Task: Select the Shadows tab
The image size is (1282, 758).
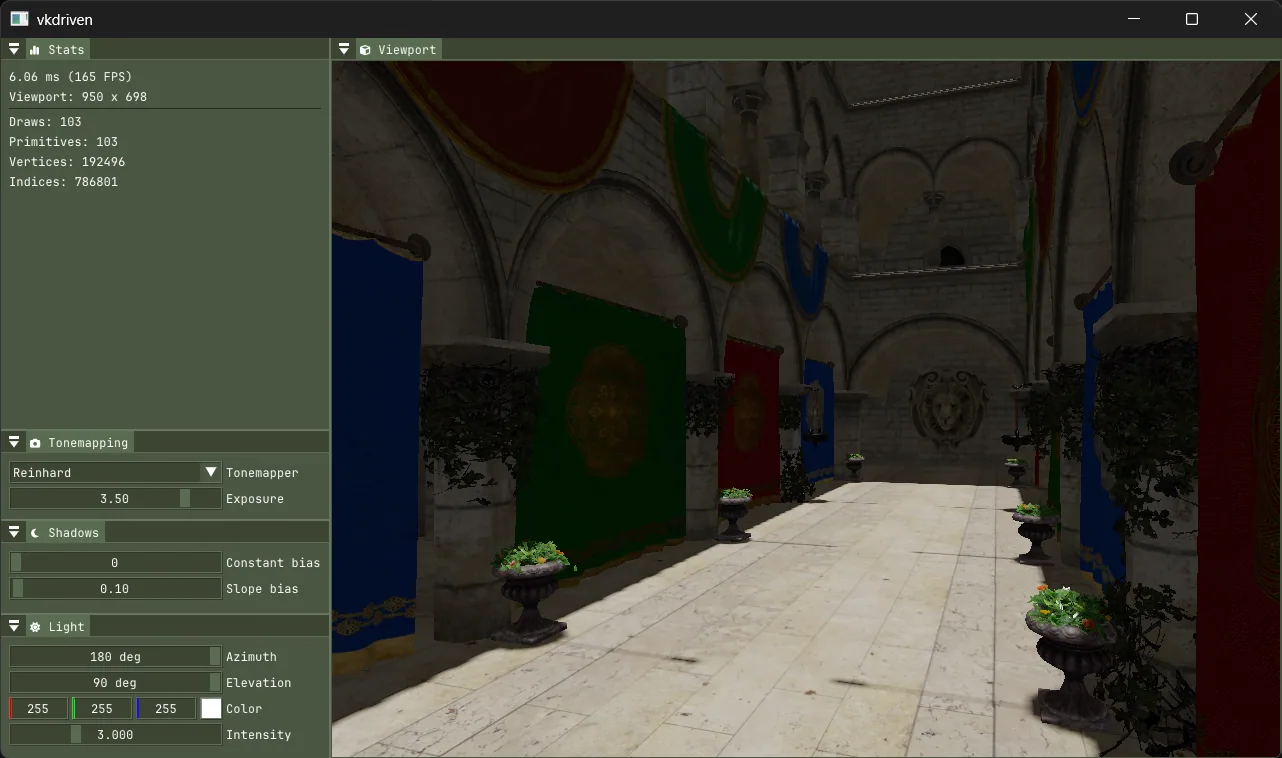Action: coord(65,532)
